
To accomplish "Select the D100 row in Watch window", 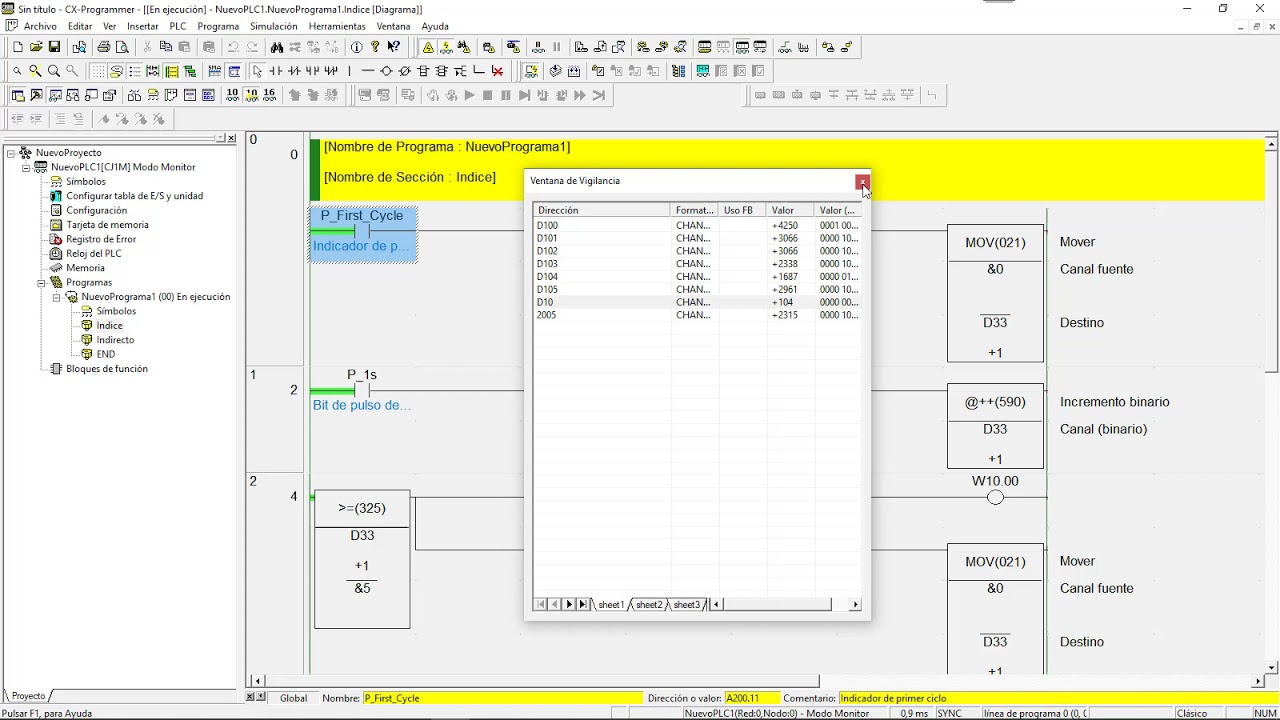I will (697, 226).
